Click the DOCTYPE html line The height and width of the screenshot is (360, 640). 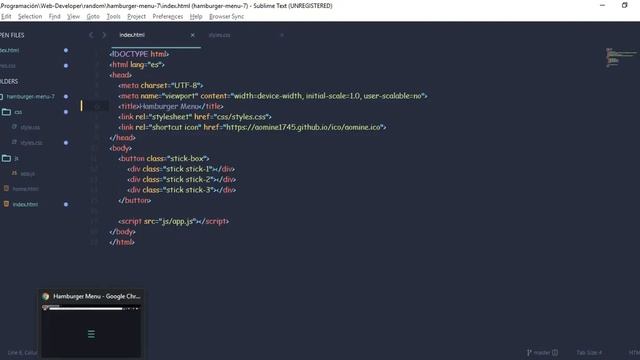139,54
